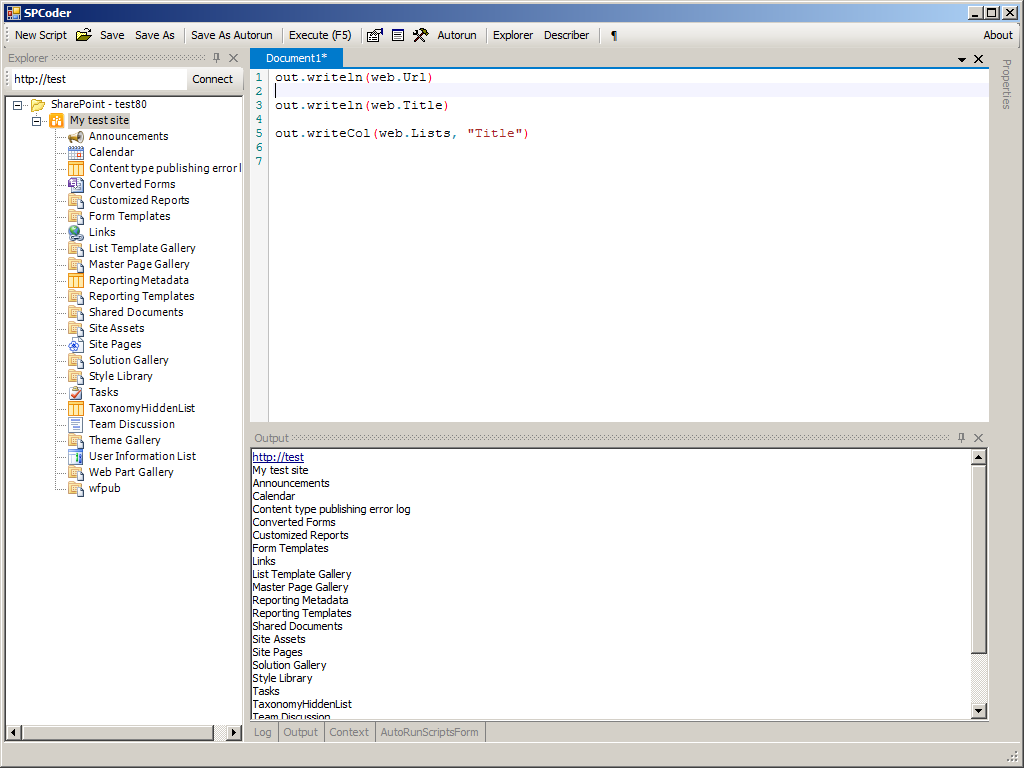1024x768 pixels.
Task: Select wfpub in the tree
Action: tap(104, 488)
